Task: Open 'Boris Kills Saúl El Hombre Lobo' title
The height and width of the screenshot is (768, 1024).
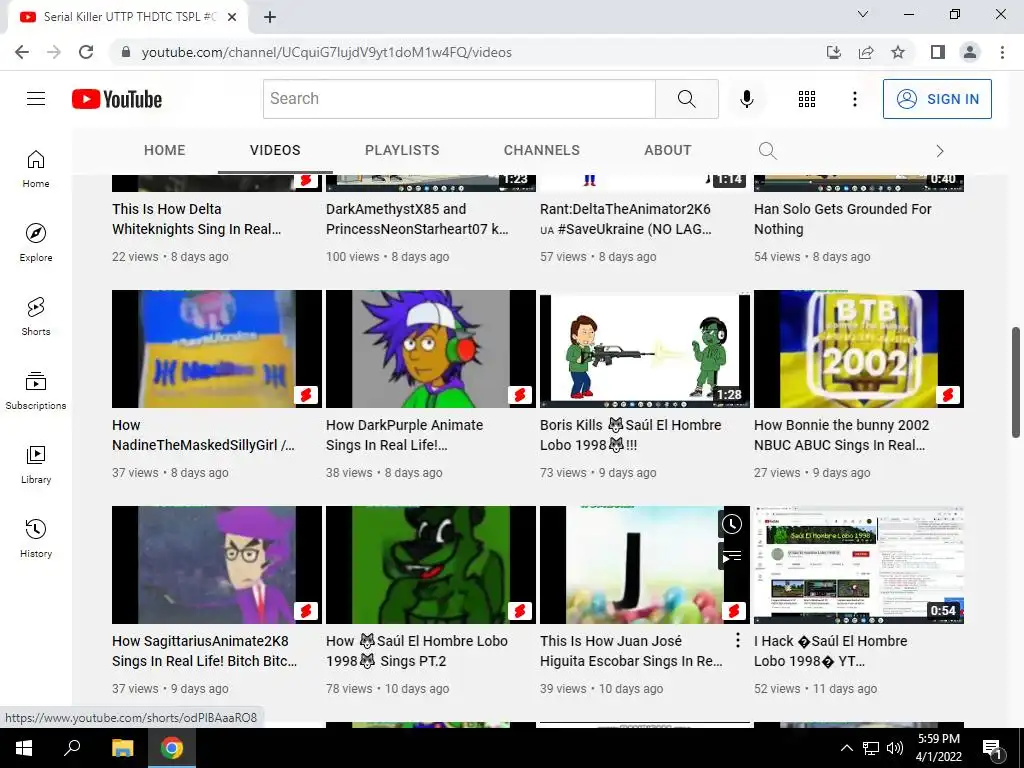Action: click(630, 435)
